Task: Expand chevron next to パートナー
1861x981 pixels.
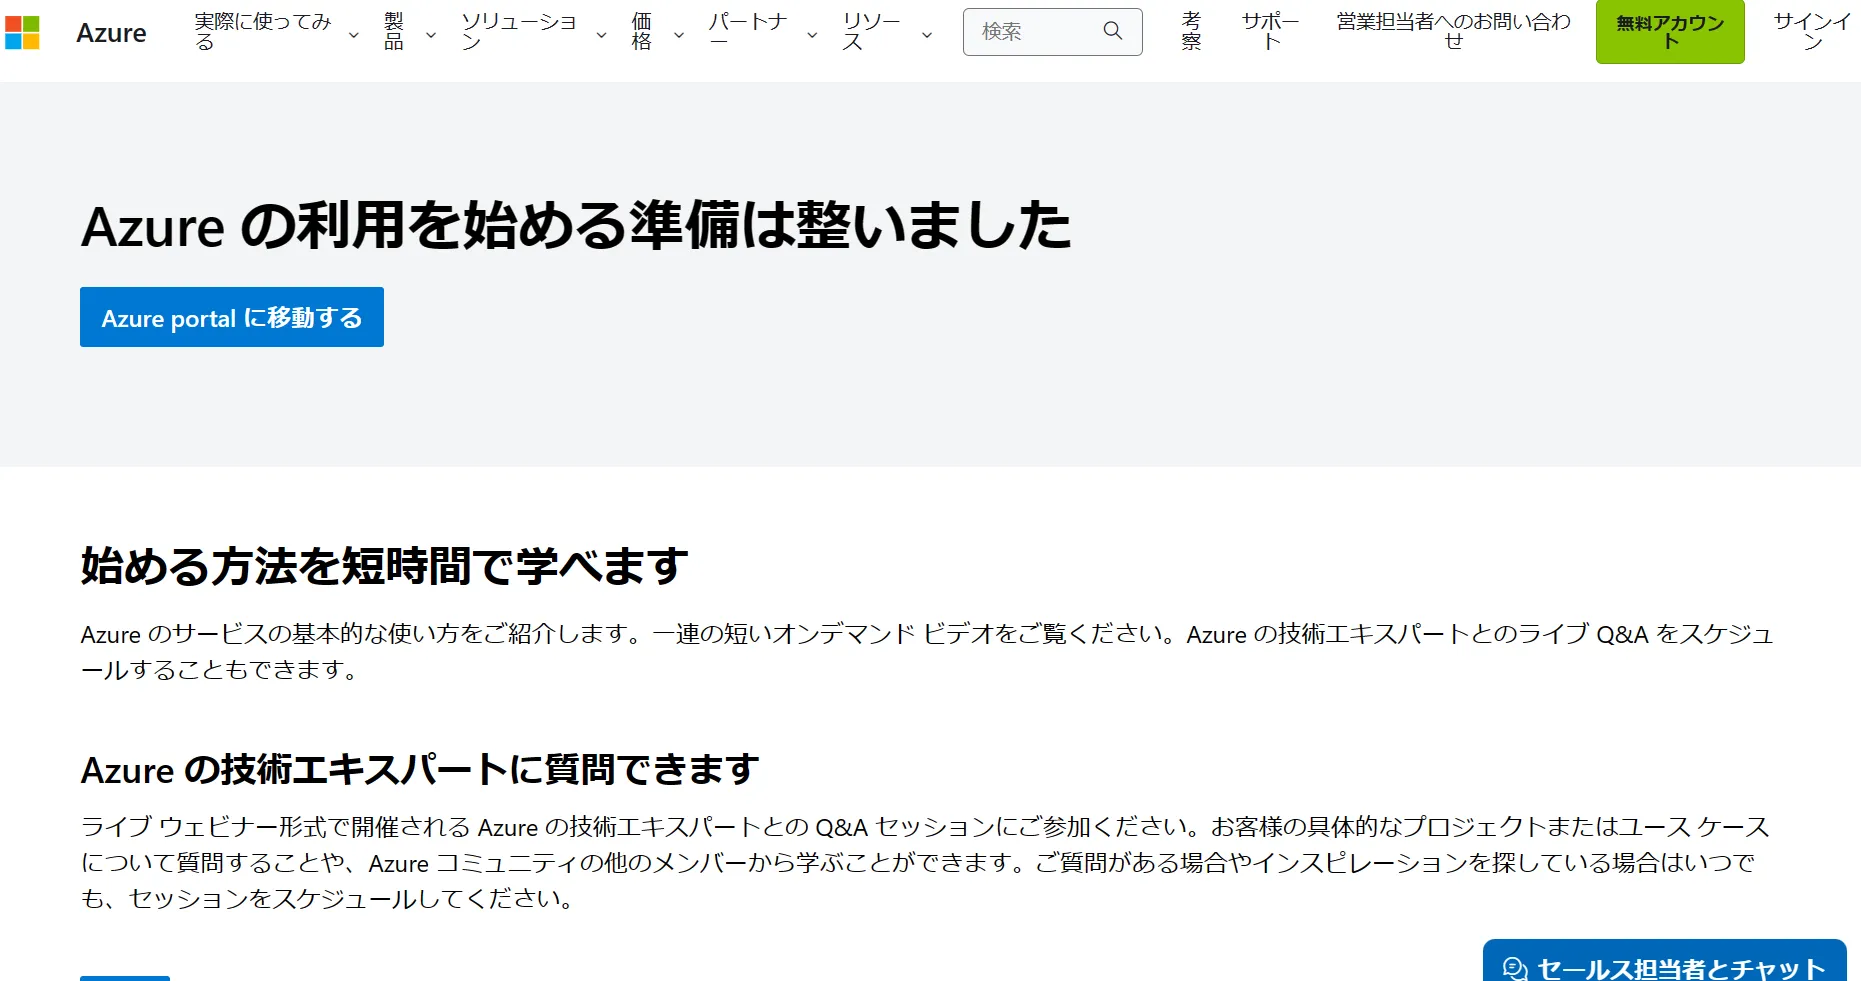Action: (812, 35)
